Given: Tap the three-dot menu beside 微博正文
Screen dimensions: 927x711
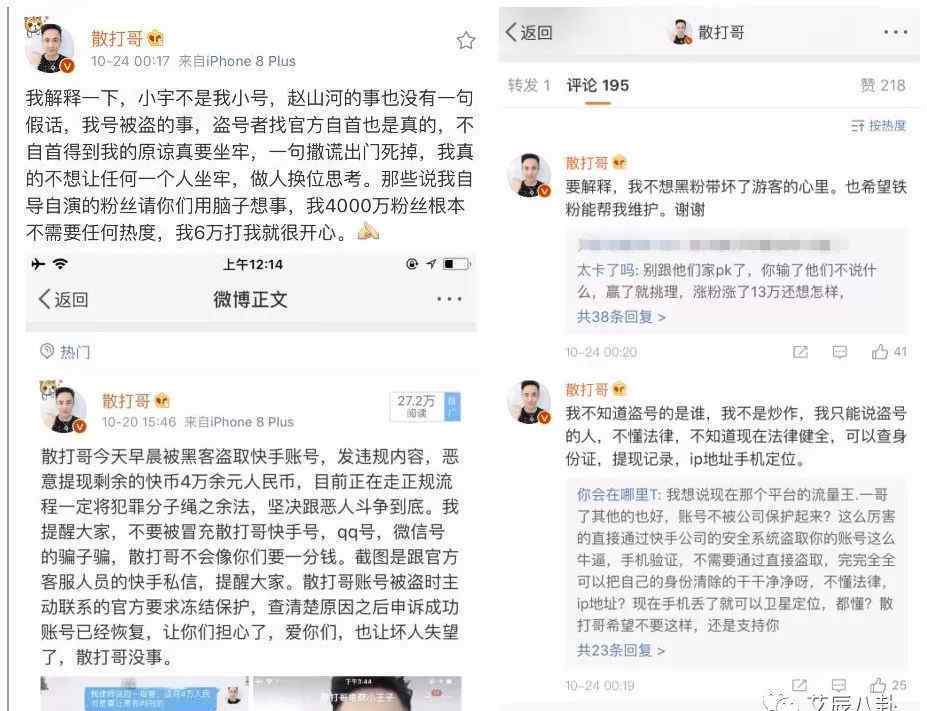Looking at the screenshot, I should 449,299.
